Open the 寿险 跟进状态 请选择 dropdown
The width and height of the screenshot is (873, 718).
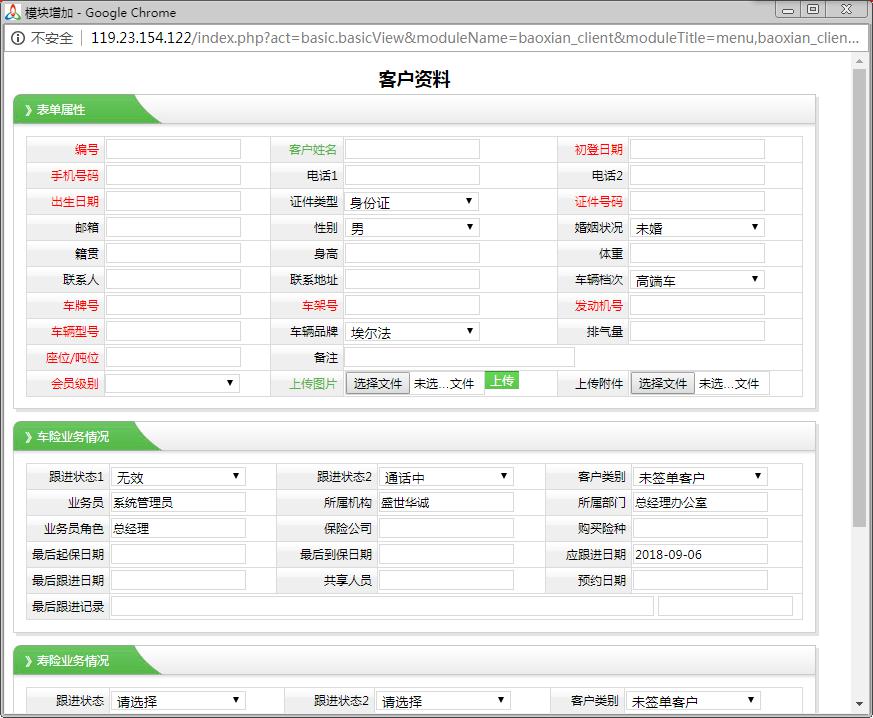[x=177, y=700]
